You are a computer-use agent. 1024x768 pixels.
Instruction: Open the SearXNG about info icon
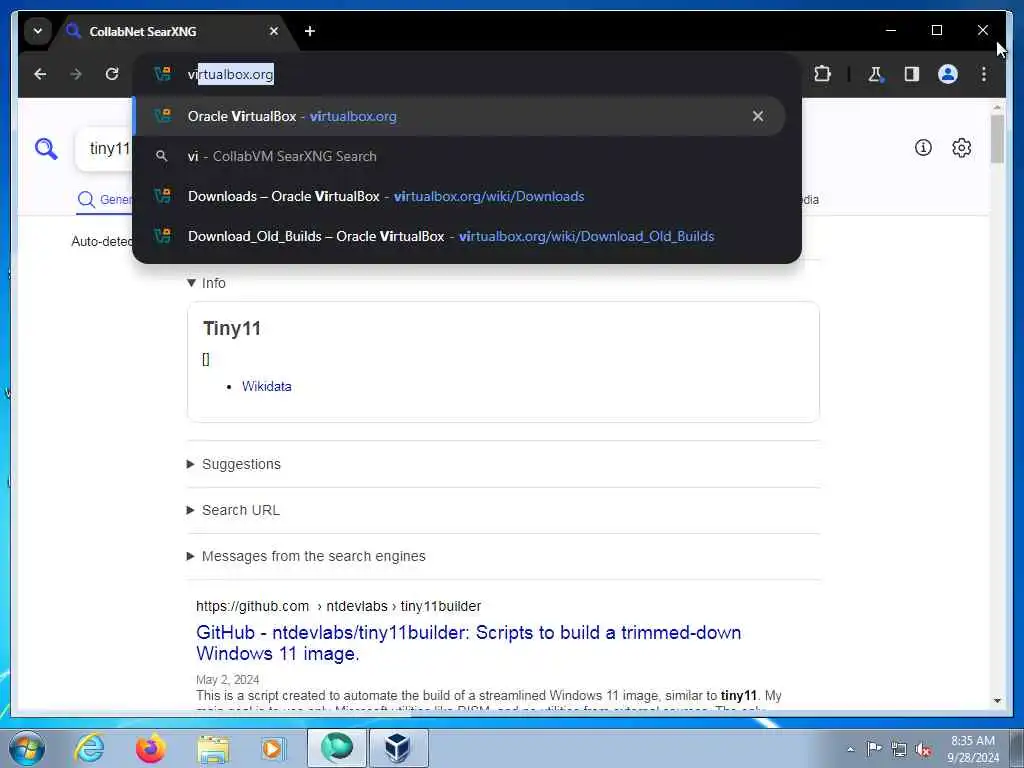(923, 148)
